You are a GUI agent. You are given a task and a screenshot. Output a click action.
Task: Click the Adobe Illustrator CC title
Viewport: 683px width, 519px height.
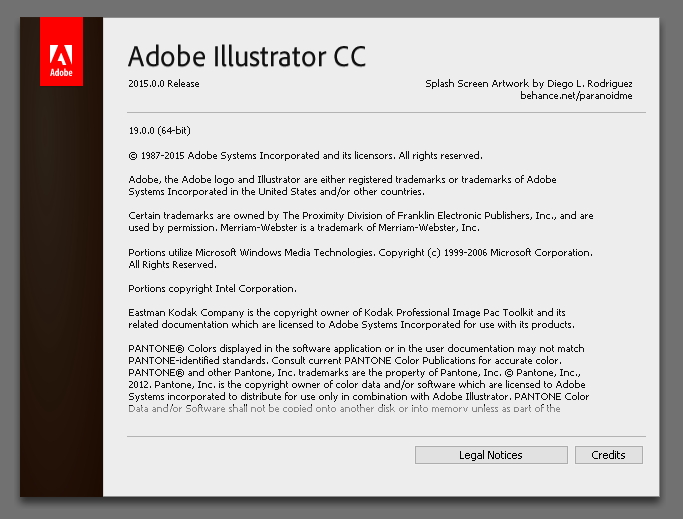click(x=247, y=56)
